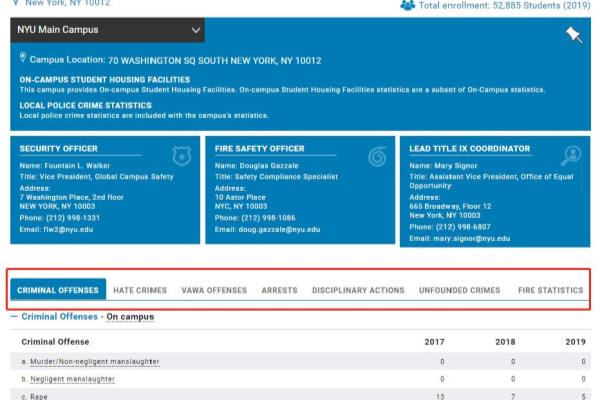Click the 2017 Rape value 13

(440, 397)
